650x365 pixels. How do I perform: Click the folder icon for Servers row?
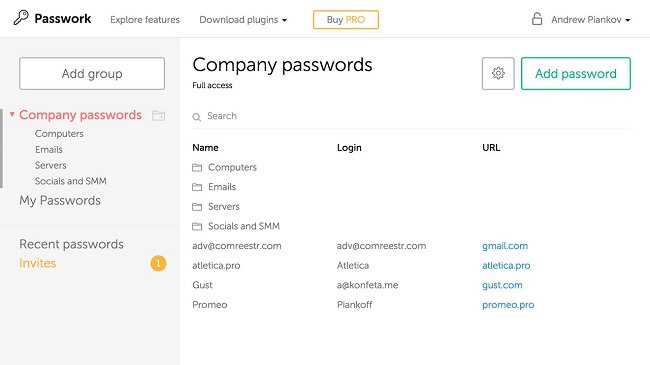click(197, 207)
